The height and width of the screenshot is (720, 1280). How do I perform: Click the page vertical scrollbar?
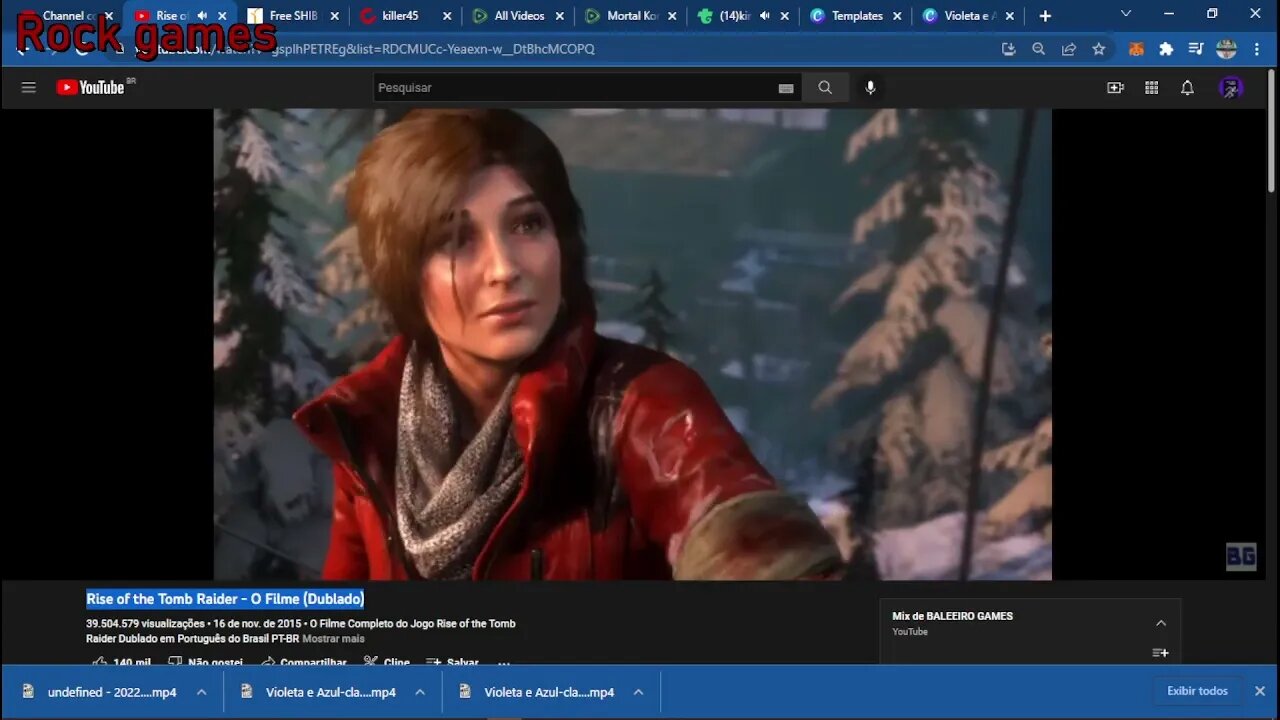tap(1272, 130)
